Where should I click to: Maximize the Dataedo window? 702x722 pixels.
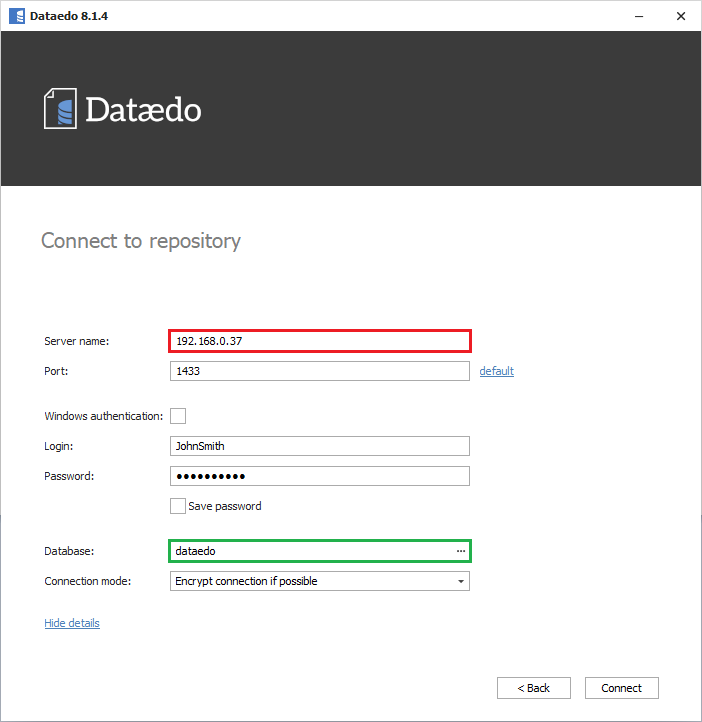(x=632, y=16)
